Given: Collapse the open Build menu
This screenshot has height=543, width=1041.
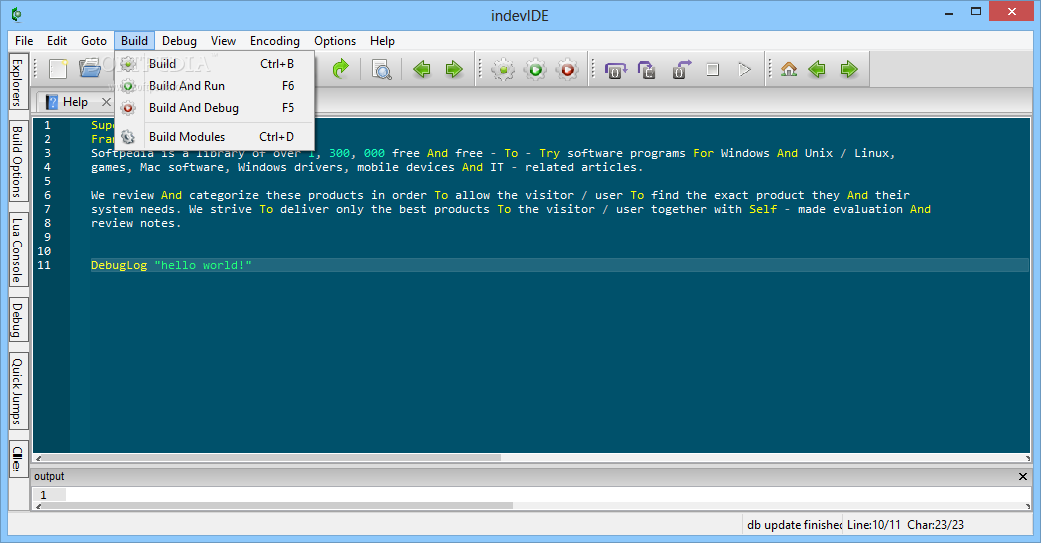Looking at the screenshot, I should click(x=134, y=40).
